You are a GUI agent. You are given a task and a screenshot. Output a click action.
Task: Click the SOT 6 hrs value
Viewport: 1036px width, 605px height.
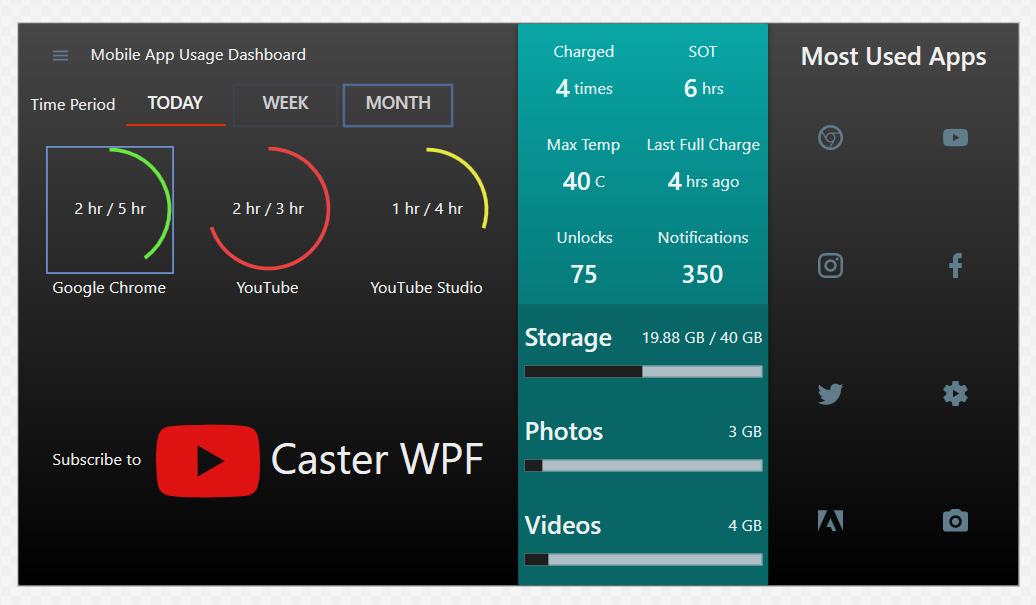[703, 88]
